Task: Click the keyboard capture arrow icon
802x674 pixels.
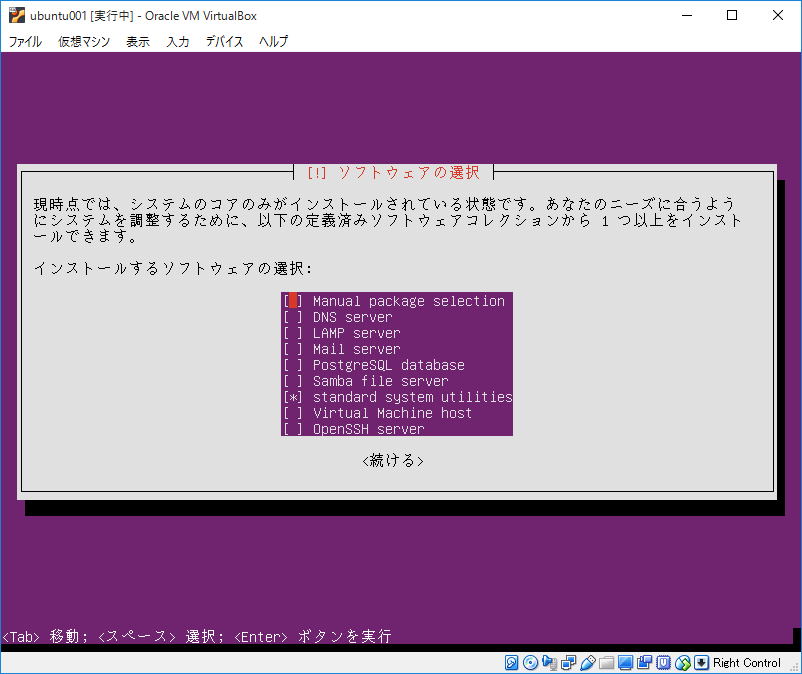Action: [x=701, y=663]
